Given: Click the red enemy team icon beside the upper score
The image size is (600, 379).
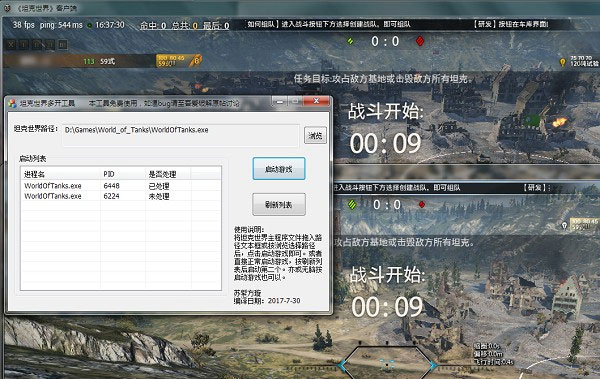Looking at the screenshot, I should (x=420, y=41).
